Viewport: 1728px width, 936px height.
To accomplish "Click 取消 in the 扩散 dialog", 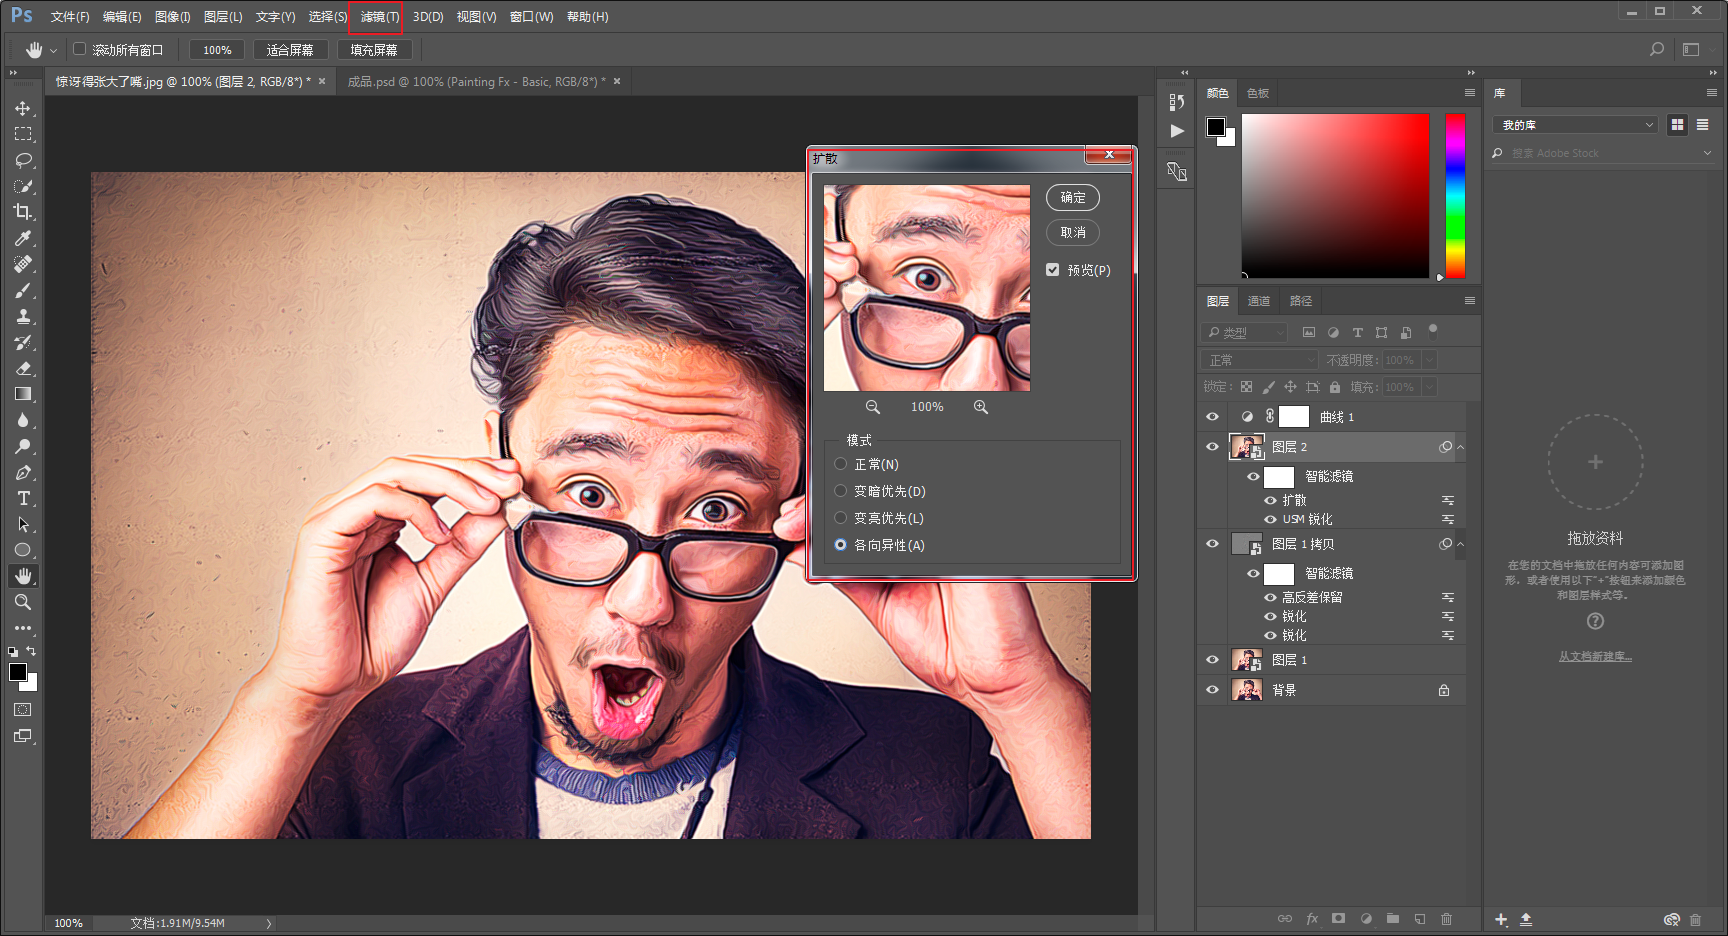I will point(1073,233).
